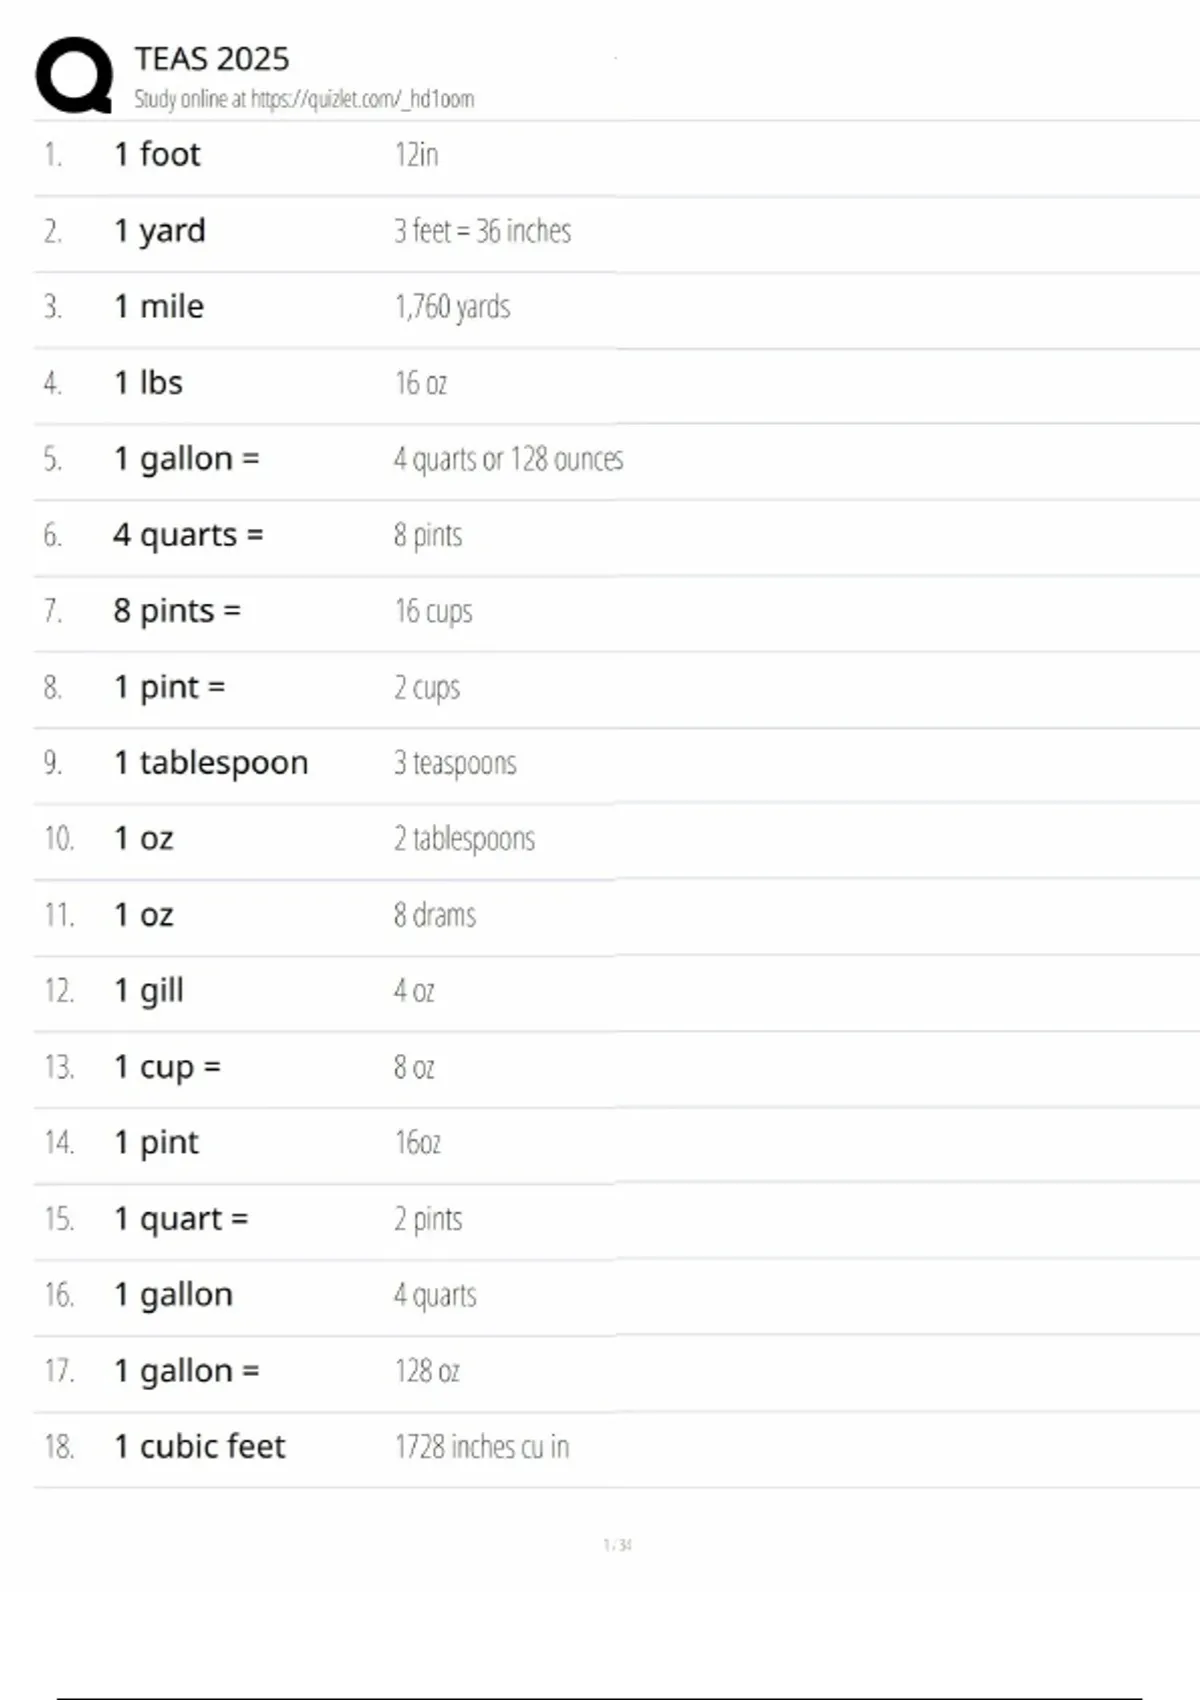1200x1700 pixels.
Task: Select the term "1 mile"
Action: click(x=158, y=306)
